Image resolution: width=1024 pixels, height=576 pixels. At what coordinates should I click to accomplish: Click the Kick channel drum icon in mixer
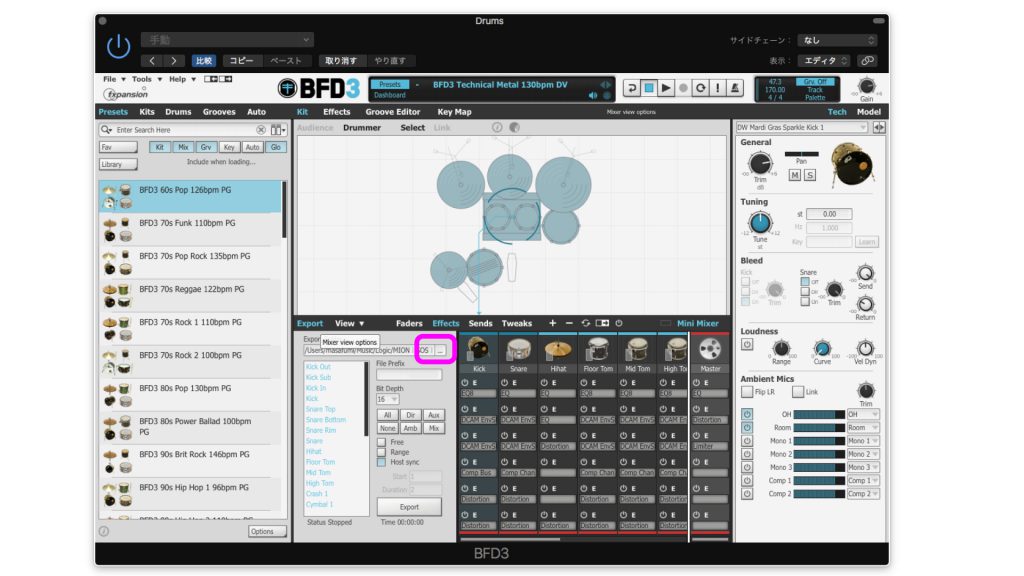click(x=478, y=349)
